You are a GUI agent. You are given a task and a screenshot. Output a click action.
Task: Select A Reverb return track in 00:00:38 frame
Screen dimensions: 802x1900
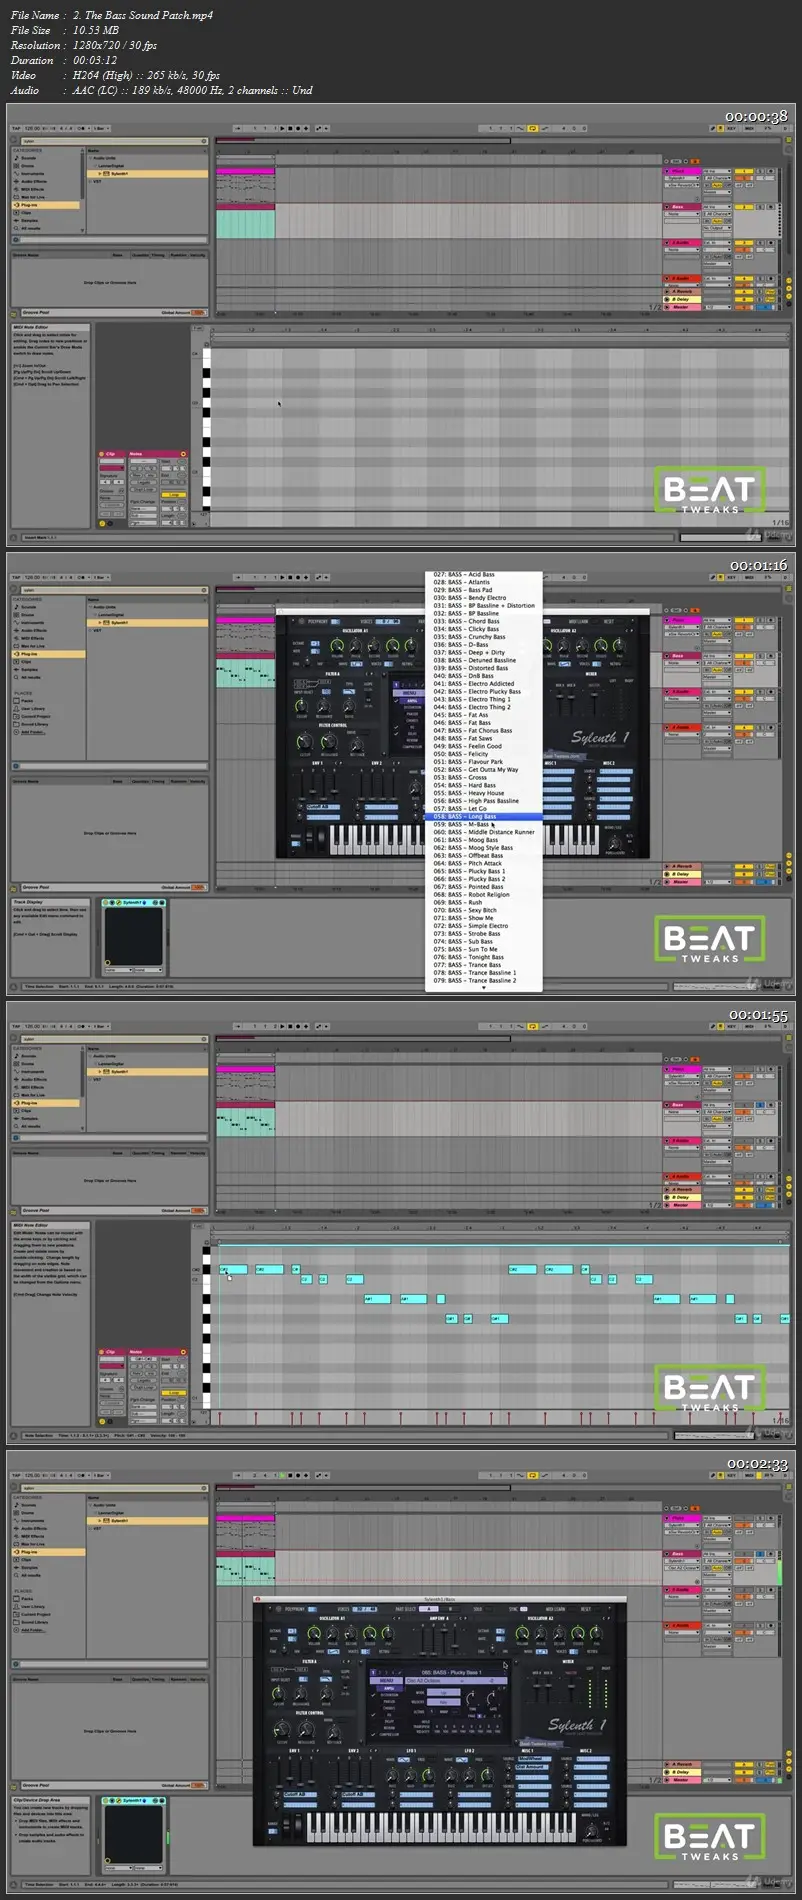(681, 291)
